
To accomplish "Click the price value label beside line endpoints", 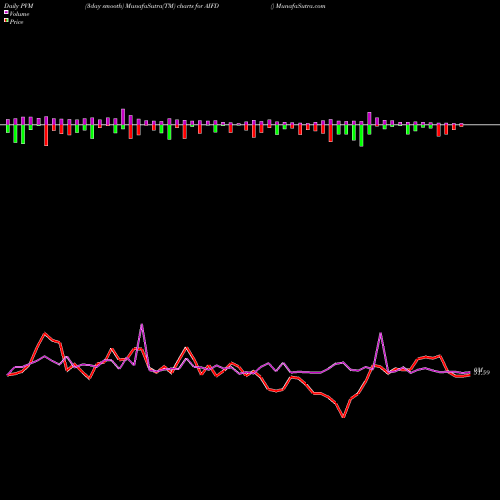I will click(482, 372).
